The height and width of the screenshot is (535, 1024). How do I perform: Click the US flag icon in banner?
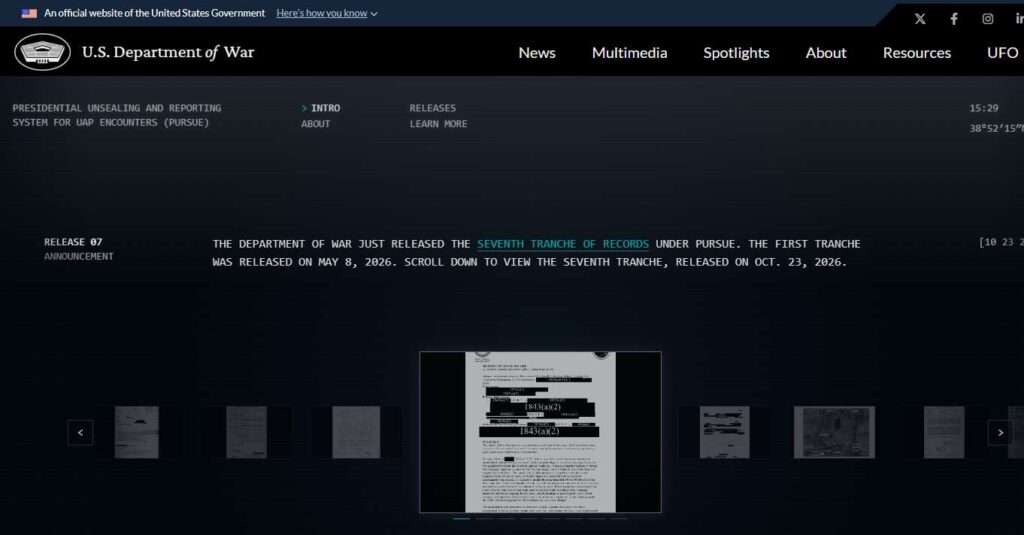[x=29, y=13]
